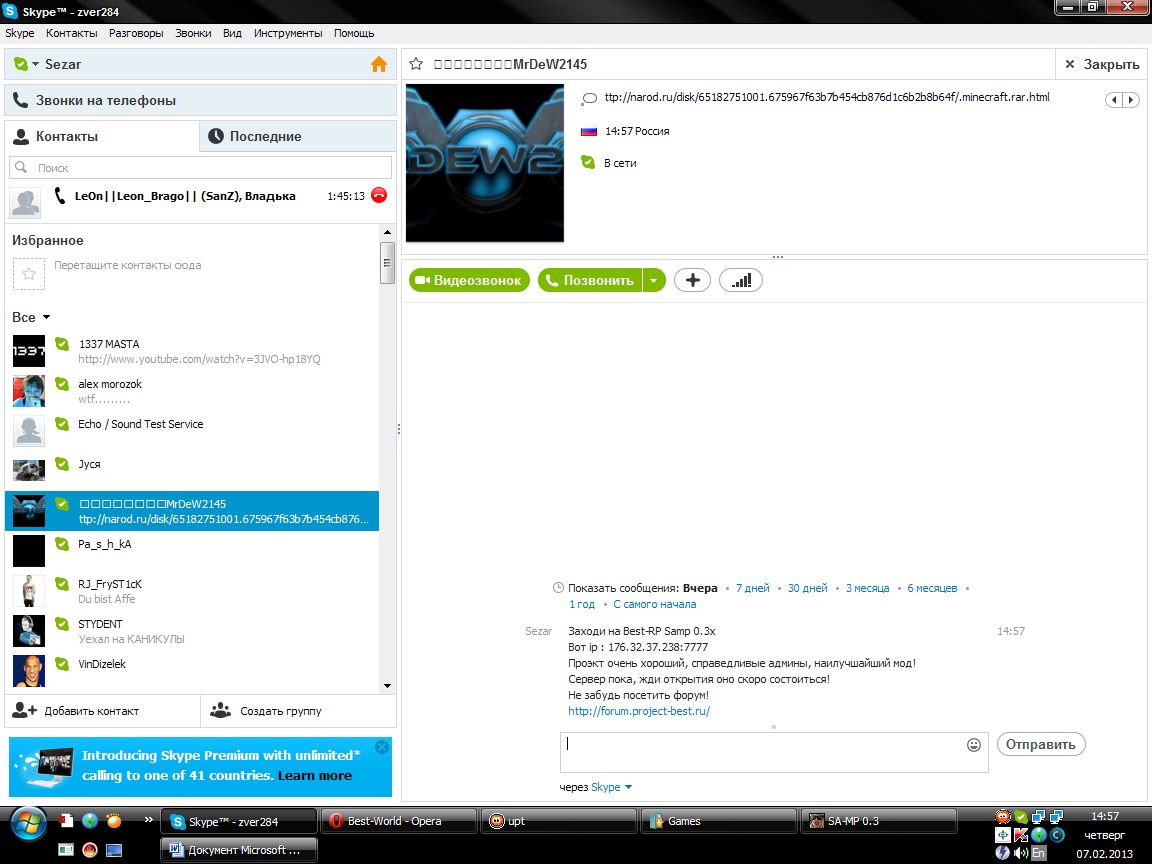This screenshot has width=1152, height=864.
Task: Click the mood message speech bubble icon
Action: 588,98
